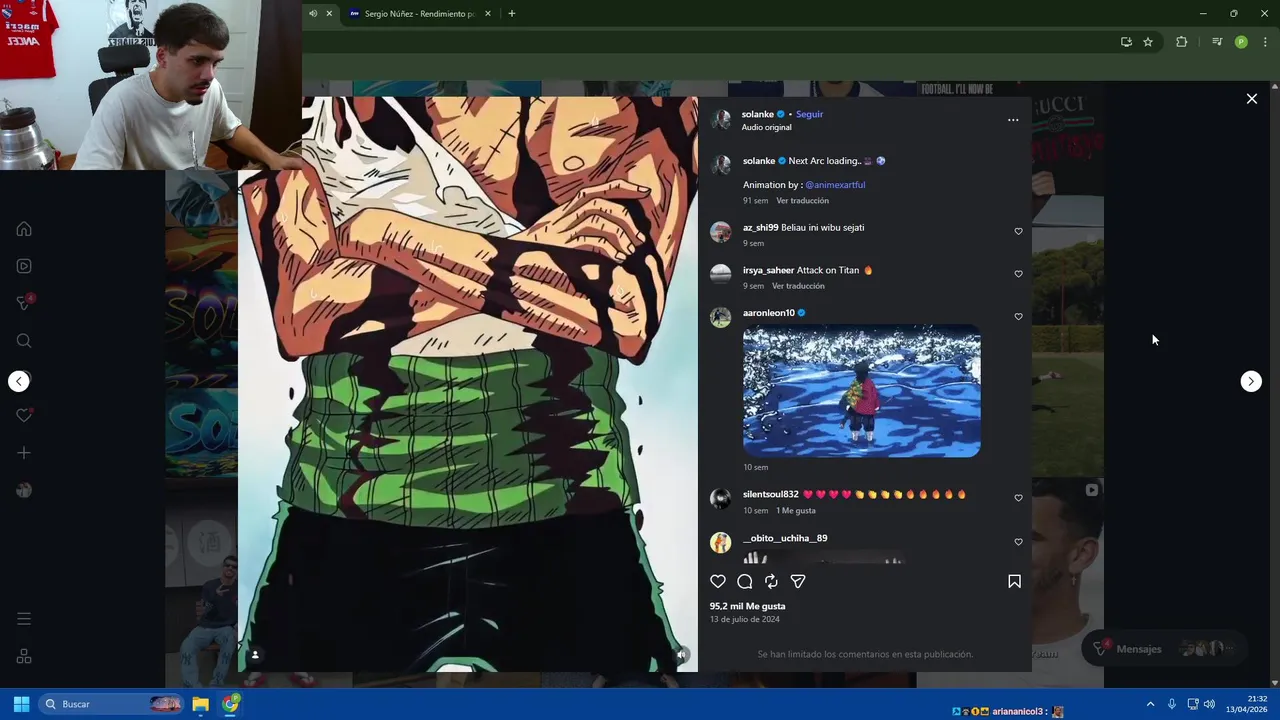Open az_shi99's profile name
Image resolution: width=1280 pixels, height=720 pixels.
(760, 228)
